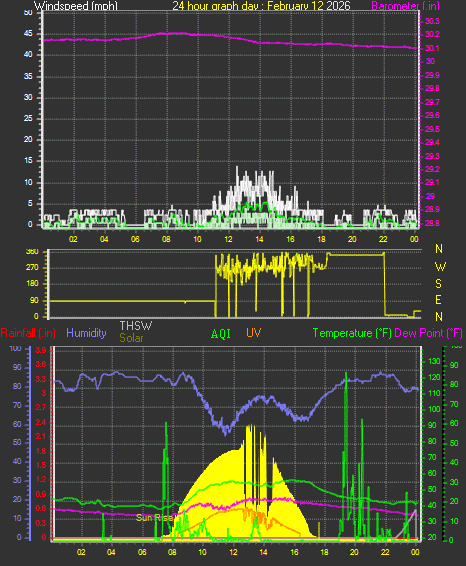Click the 3.9 rainfall scale value
This screenshot has width=466, height=566.
(41, 351)
